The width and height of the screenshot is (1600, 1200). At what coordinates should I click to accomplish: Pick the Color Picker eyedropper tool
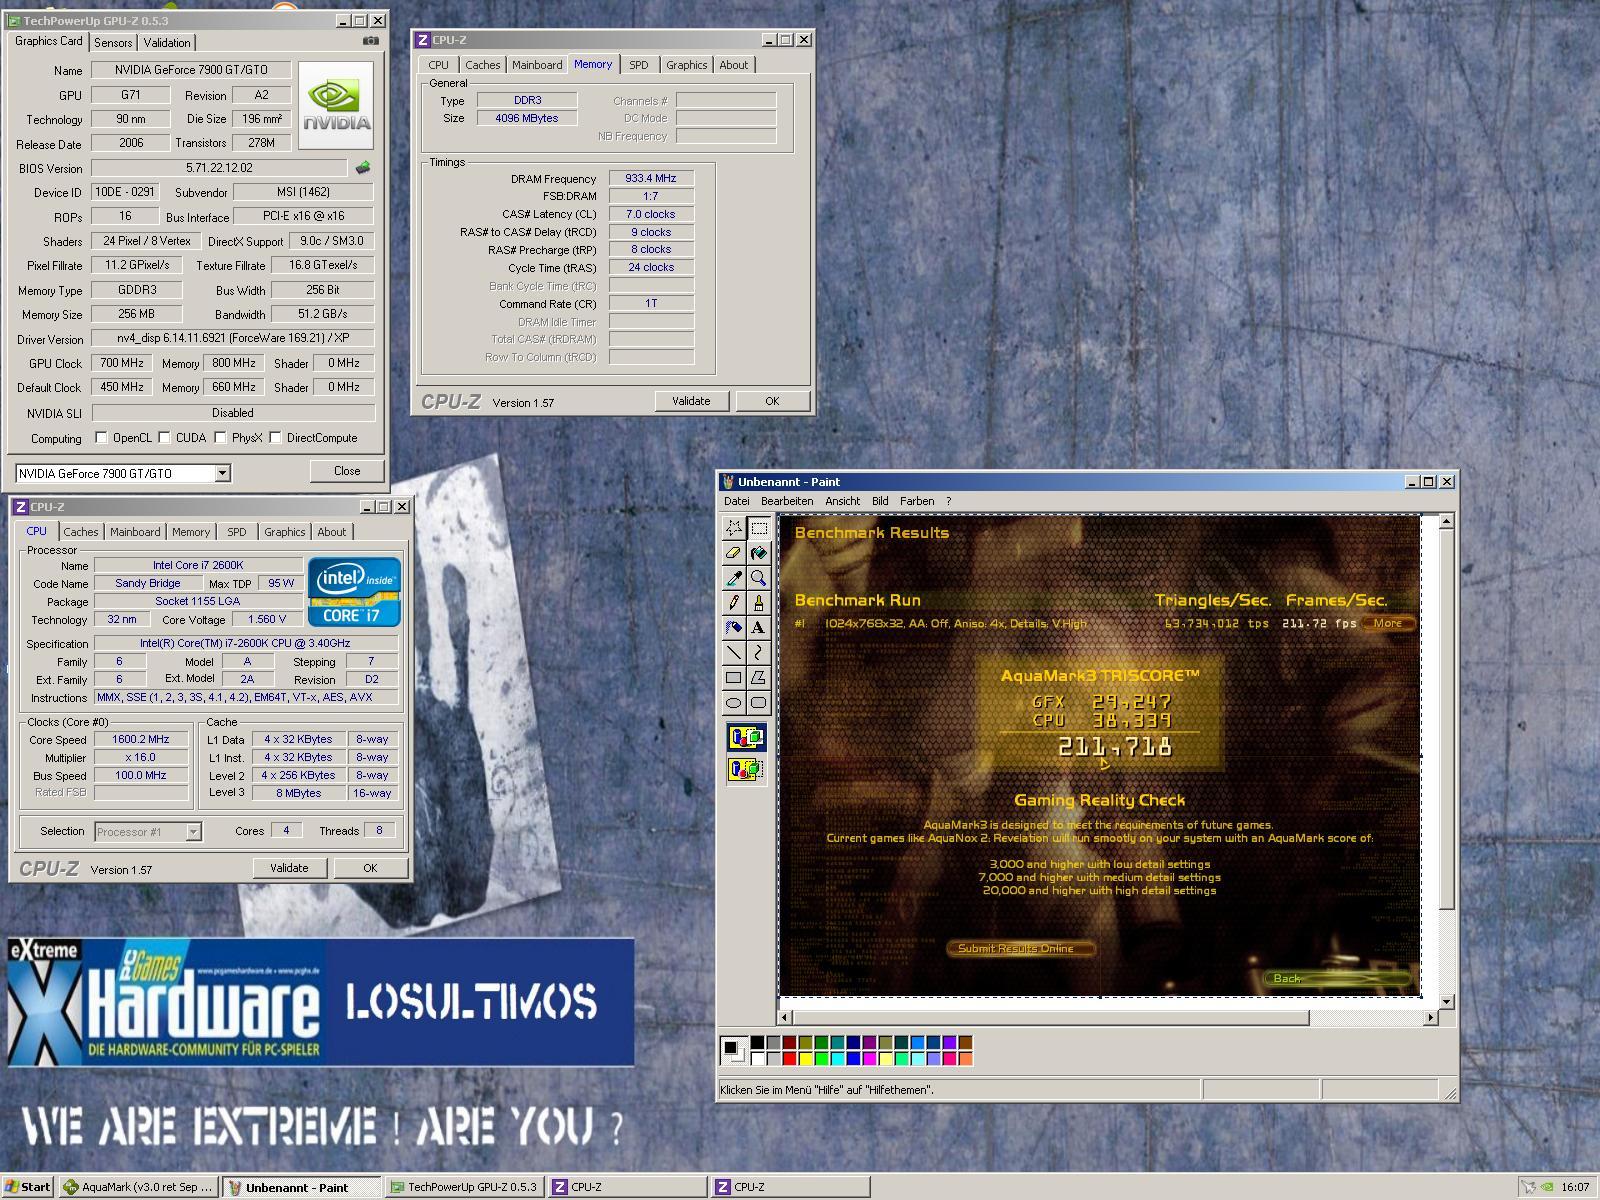[x=734, y=578]
